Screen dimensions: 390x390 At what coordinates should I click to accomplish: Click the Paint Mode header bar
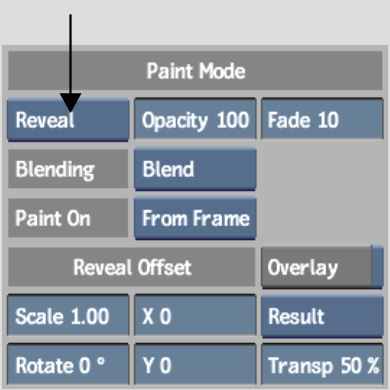click(195, 71)
